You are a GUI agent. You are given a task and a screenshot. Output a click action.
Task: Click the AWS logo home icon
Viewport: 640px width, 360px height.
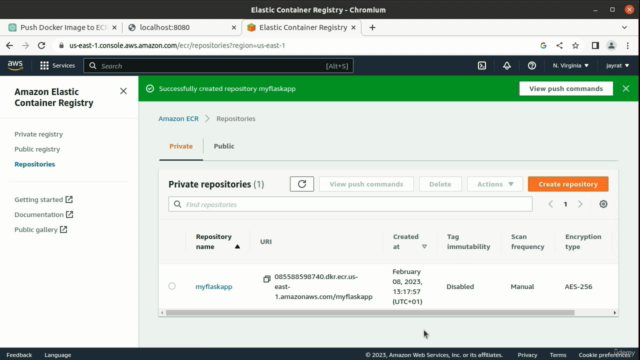point(16,65)
